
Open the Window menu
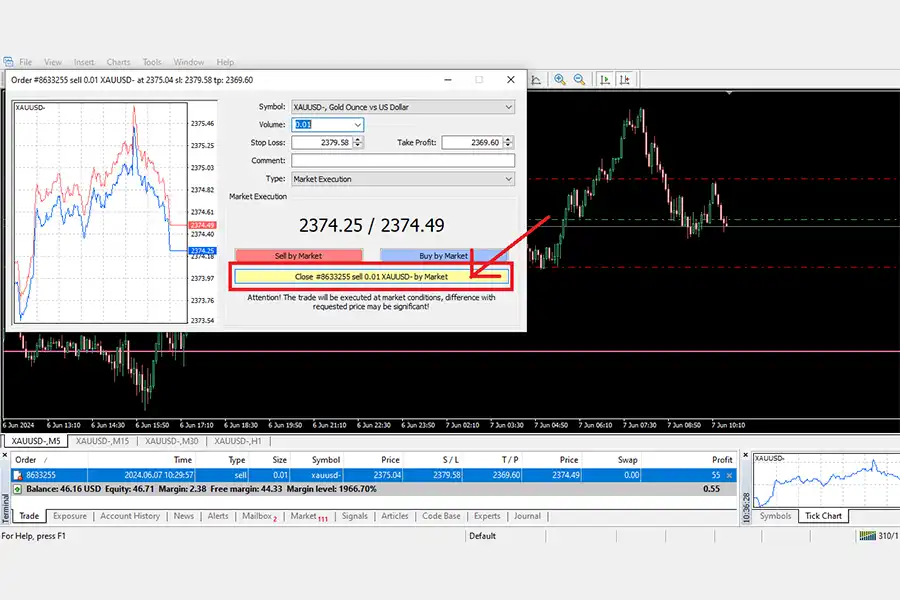click(x=189, y=62)
